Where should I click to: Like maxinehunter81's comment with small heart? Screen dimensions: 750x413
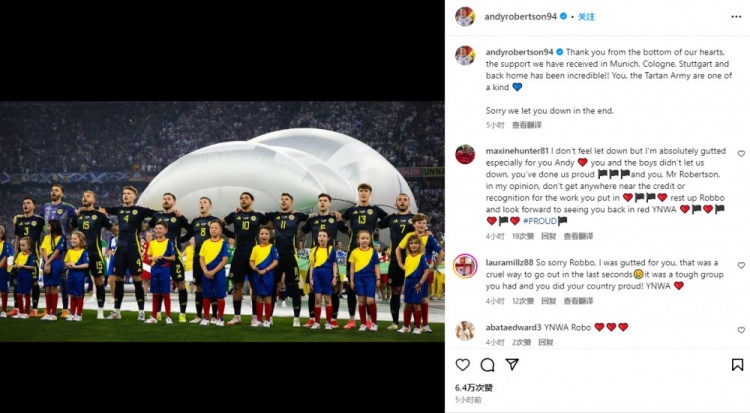tap(741, 154)
